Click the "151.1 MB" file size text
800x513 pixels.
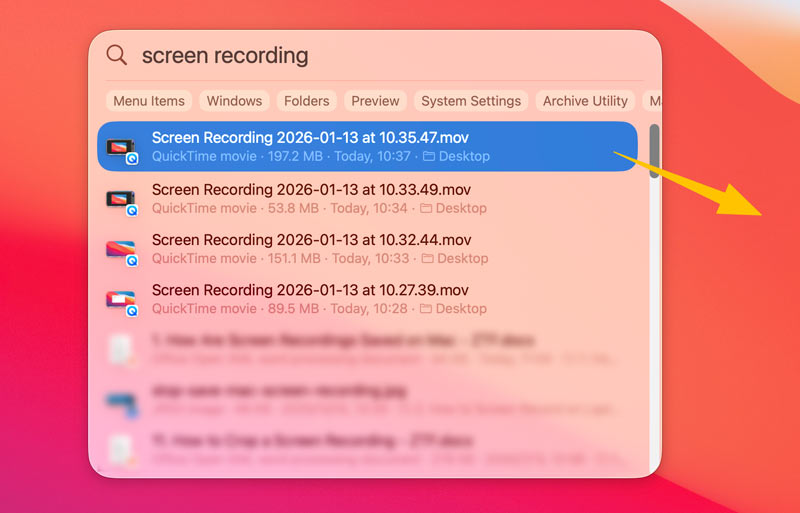point(294,258)
